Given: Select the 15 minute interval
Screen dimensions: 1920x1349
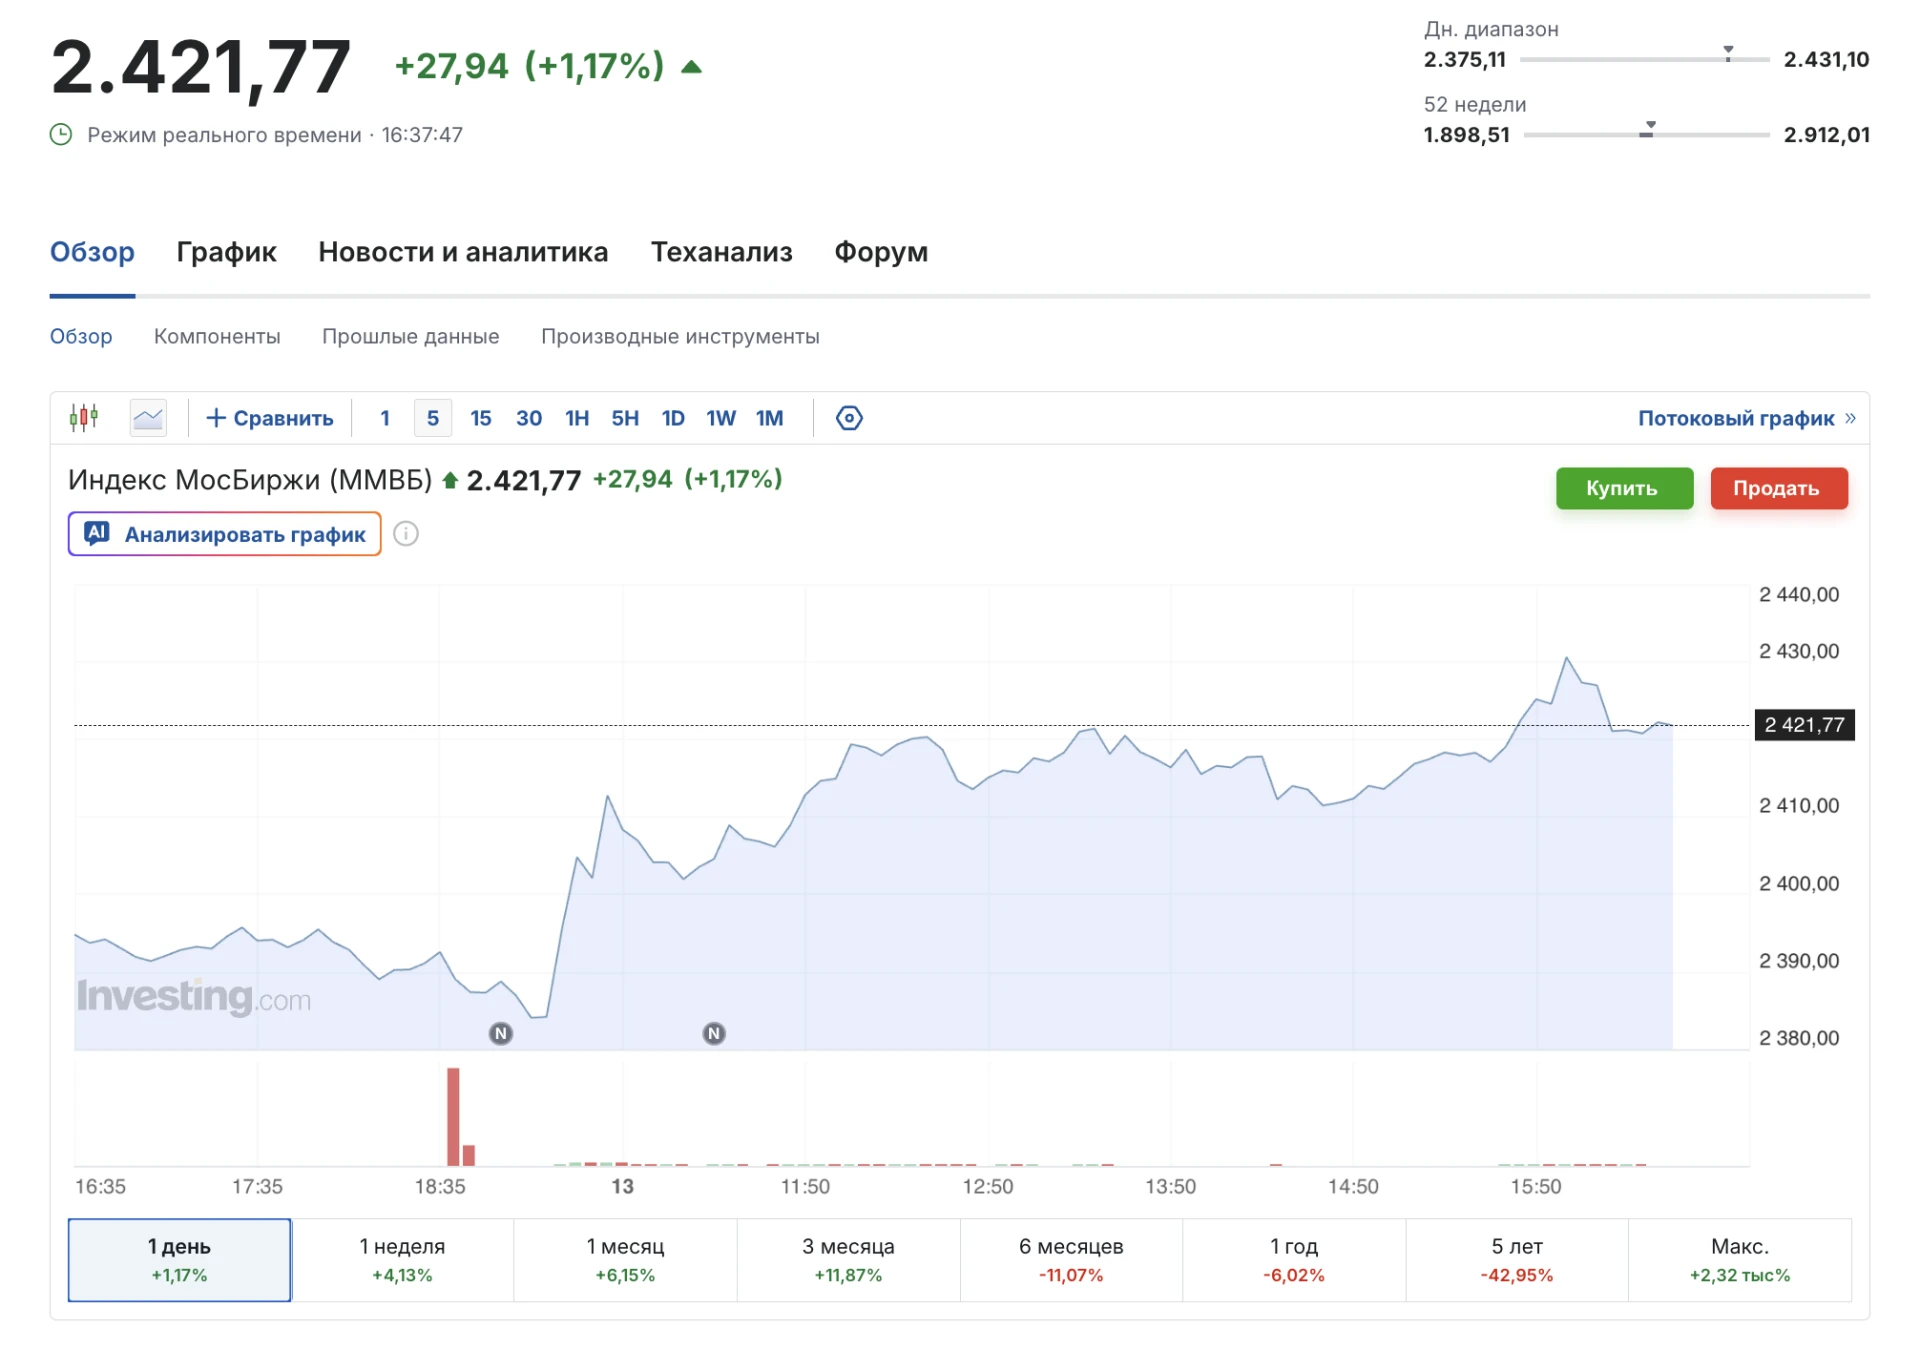Looking at the screenshot, I should [x=481, y=418].
